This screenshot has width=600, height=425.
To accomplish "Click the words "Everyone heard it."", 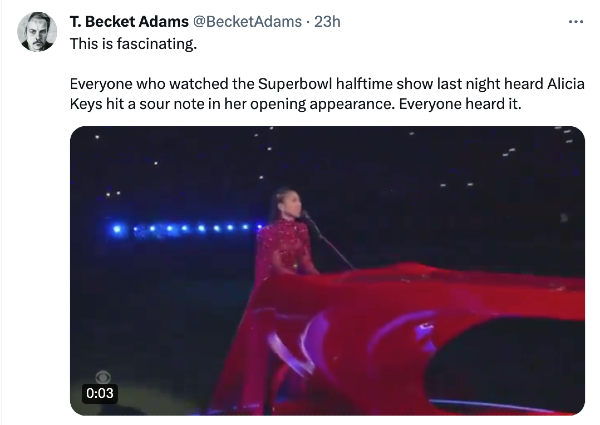I will pos(460,104).
